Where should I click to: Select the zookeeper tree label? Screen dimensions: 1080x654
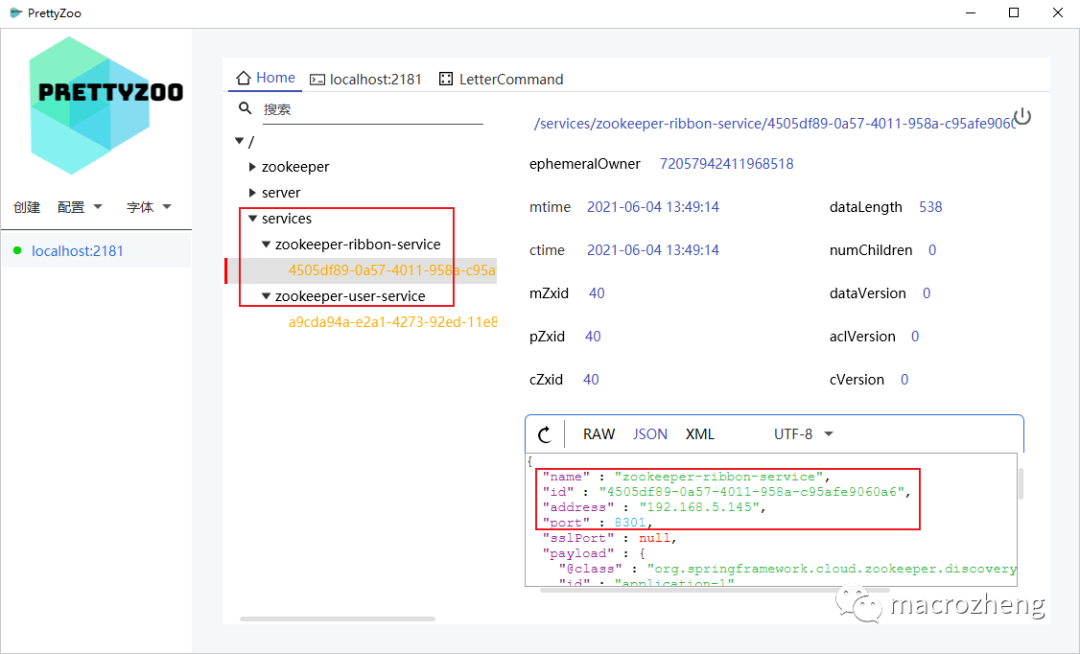(295, 167)
